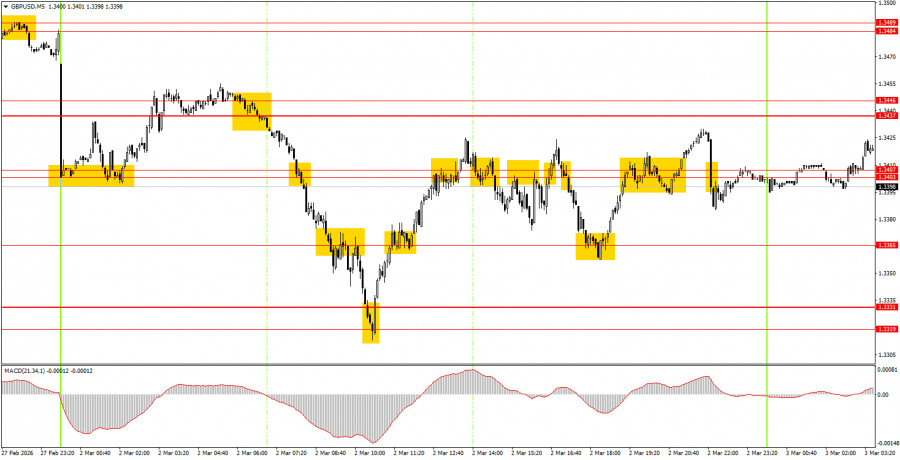Click the 2 Mar 14:00 time axis label
The image size is (900, 460).
(x=488, y=453)
